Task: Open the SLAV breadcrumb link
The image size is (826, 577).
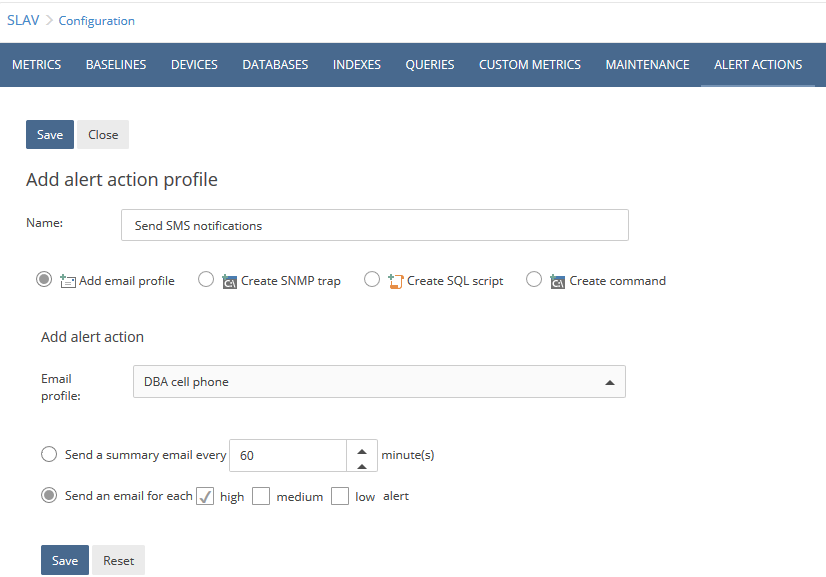Action: [x=23, y=19]
